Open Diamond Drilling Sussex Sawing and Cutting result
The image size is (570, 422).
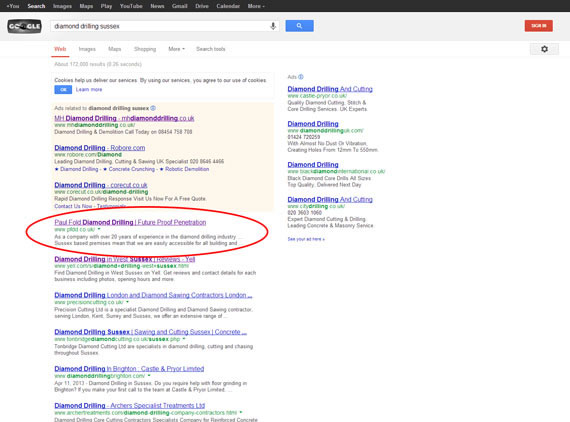150,332
